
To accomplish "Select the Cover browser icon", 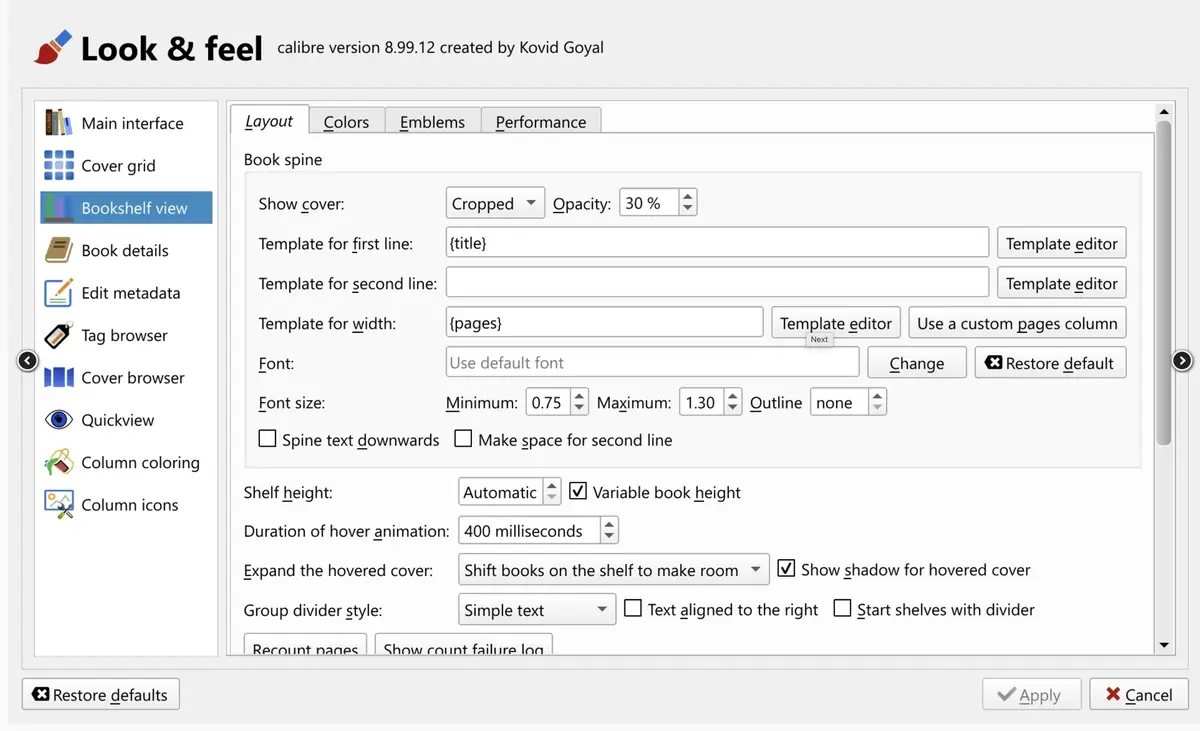I will pyautogui.click(x=59, y=378).
